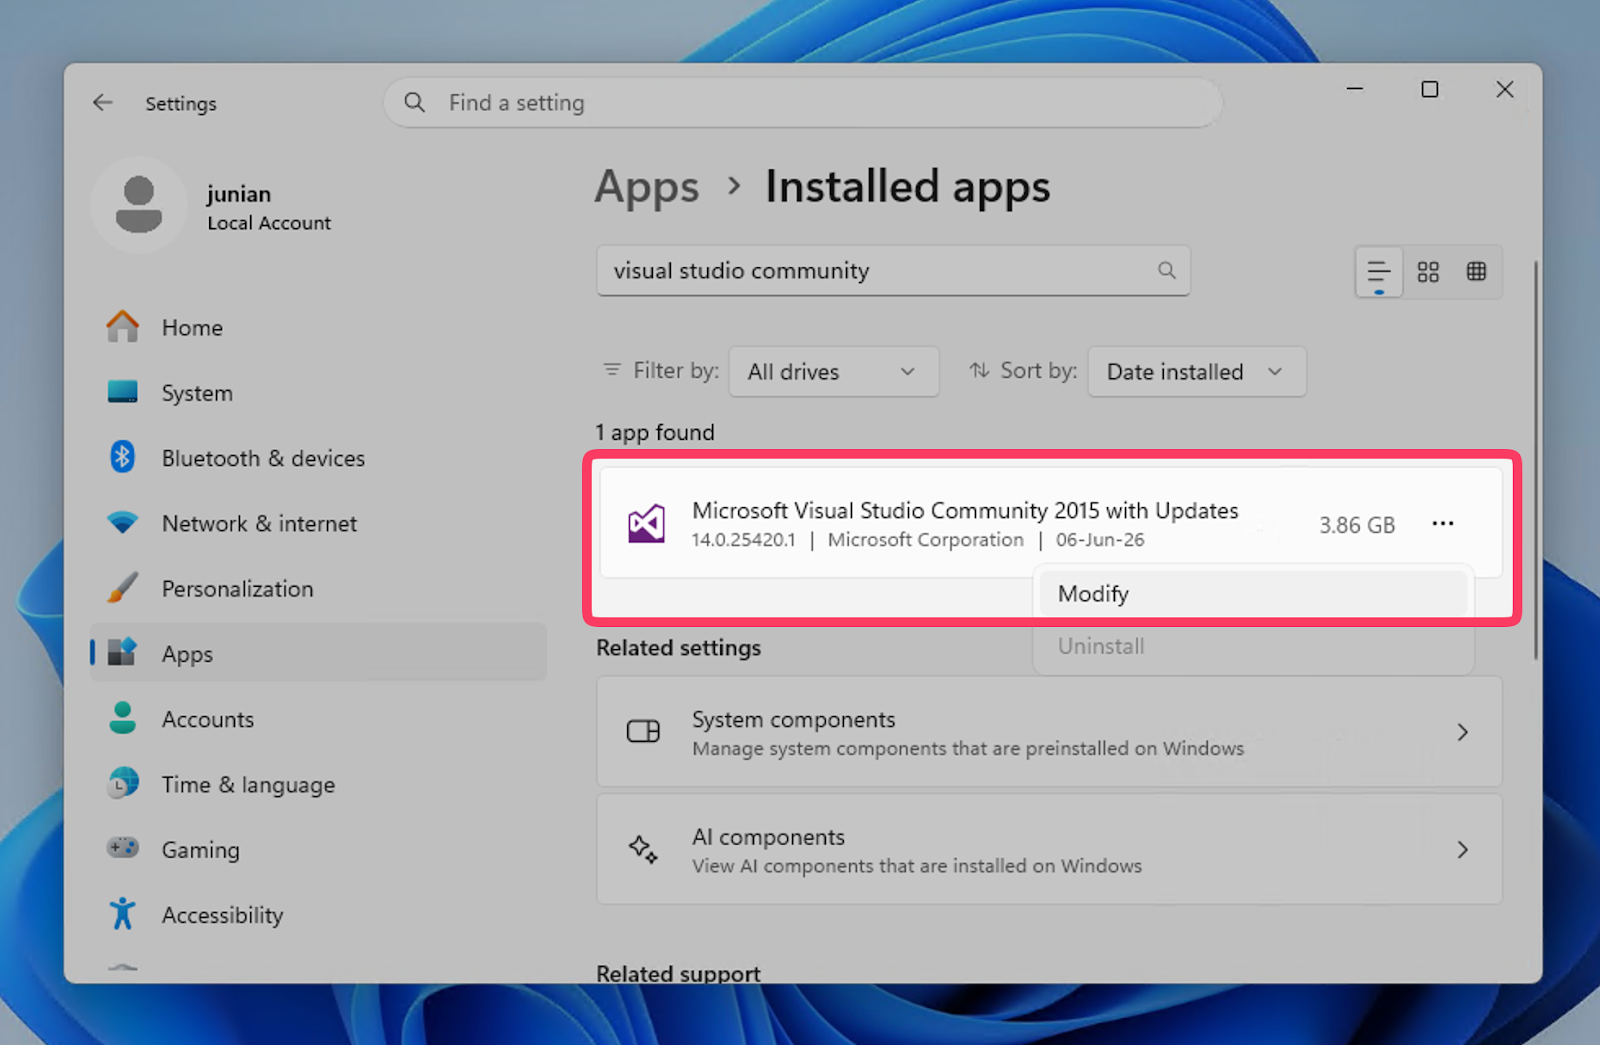Viewport: 1600px width, 1045px height.
Task: Click the AI components sparkle icon
Action: click(643, 850)
